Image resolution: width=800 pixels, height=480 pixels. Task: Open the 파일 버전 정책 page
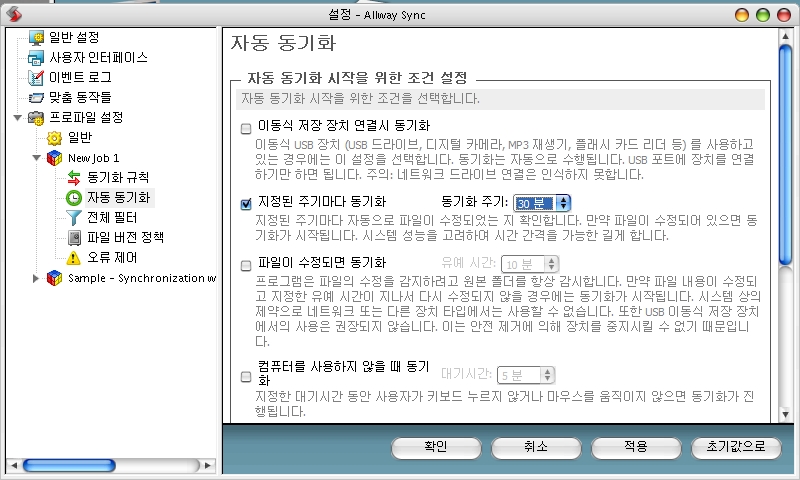pos(126,237)
